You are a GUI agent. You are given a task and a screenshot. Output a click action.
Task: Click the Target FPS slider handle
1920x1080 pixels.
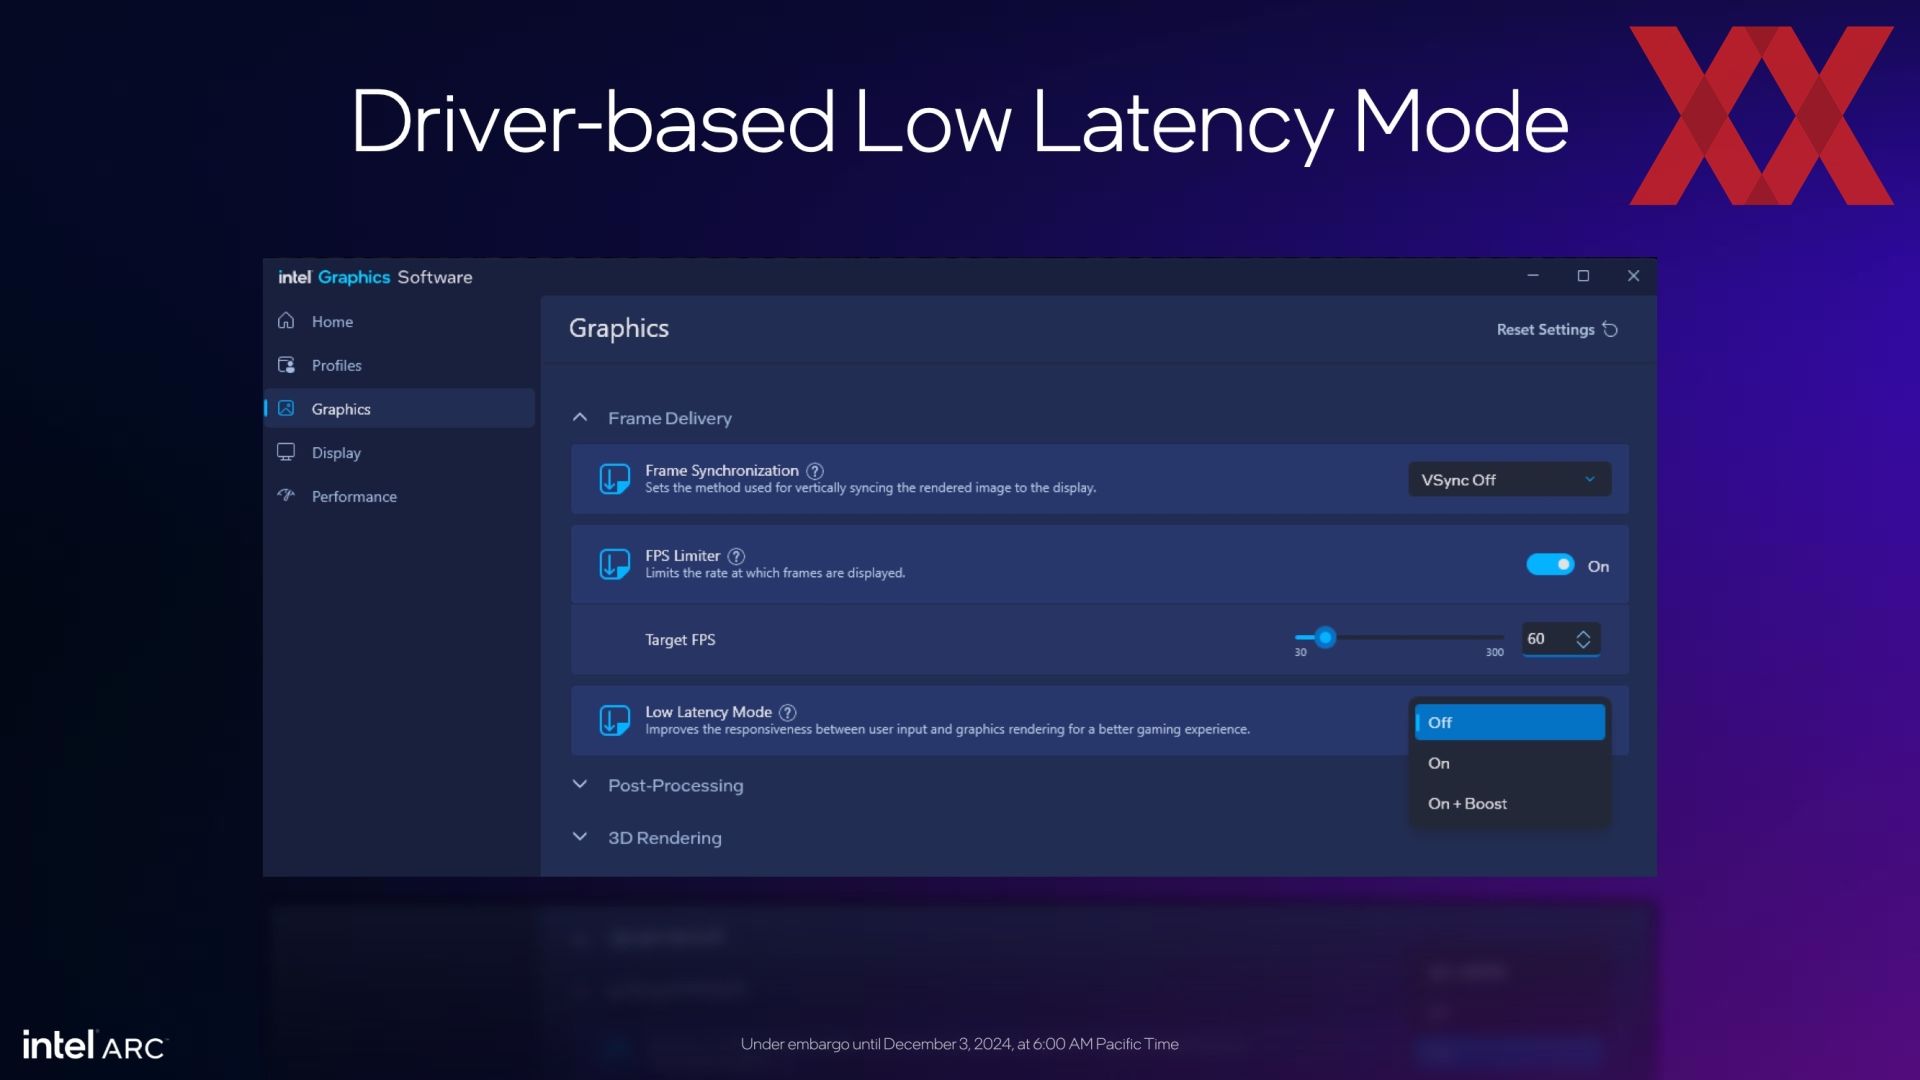click(1325, 637)
